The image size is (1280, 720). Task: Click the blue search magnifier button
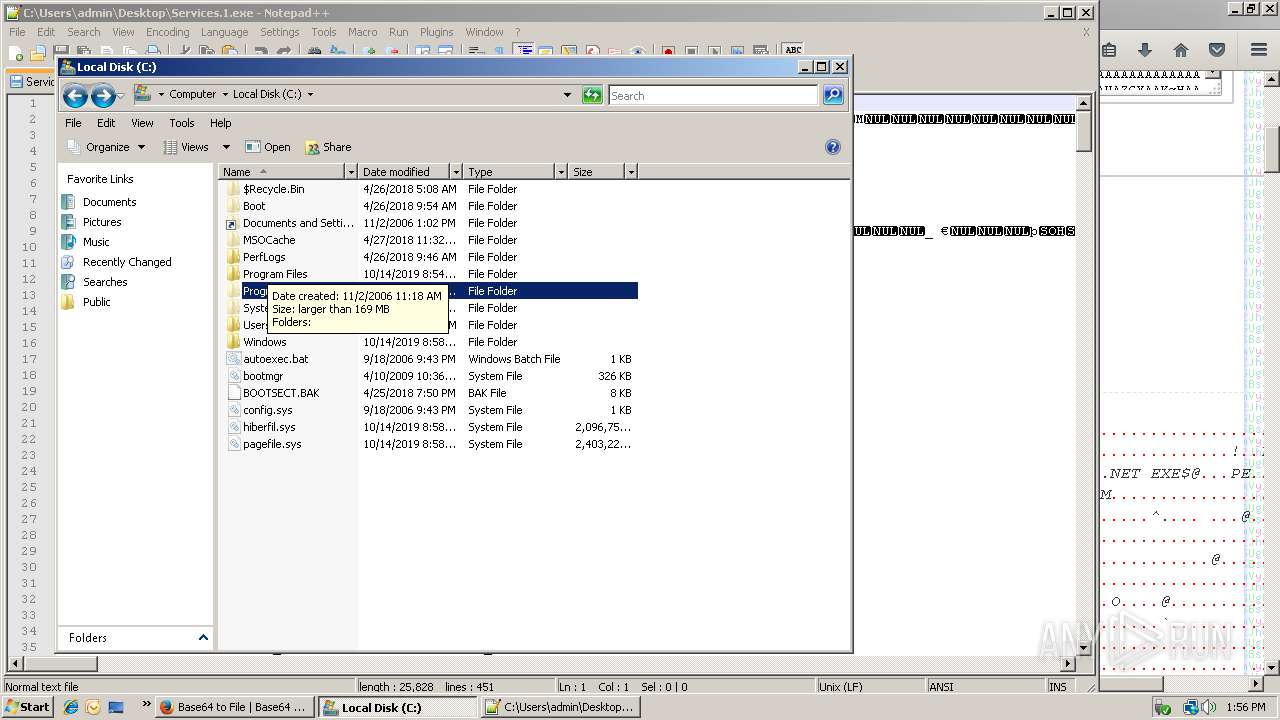(833, 95)
